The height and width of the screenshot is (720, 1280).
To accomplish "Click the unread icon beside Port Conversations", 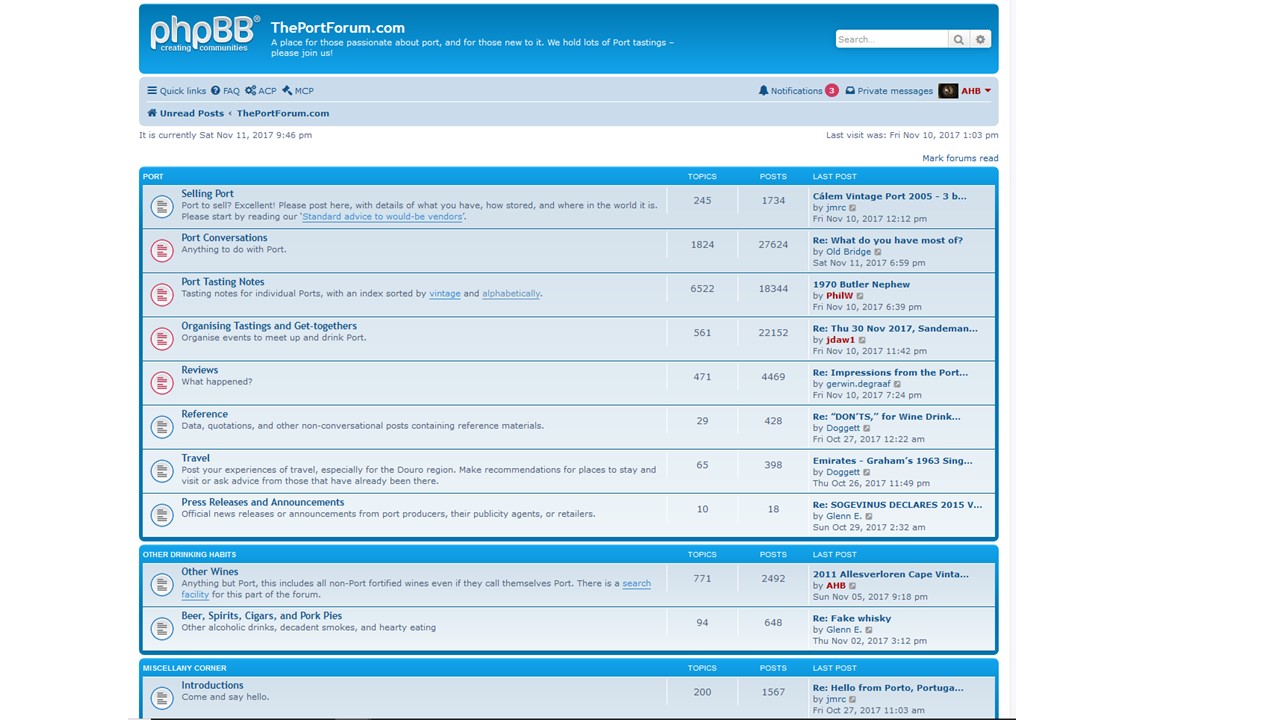I will (161, 250).
